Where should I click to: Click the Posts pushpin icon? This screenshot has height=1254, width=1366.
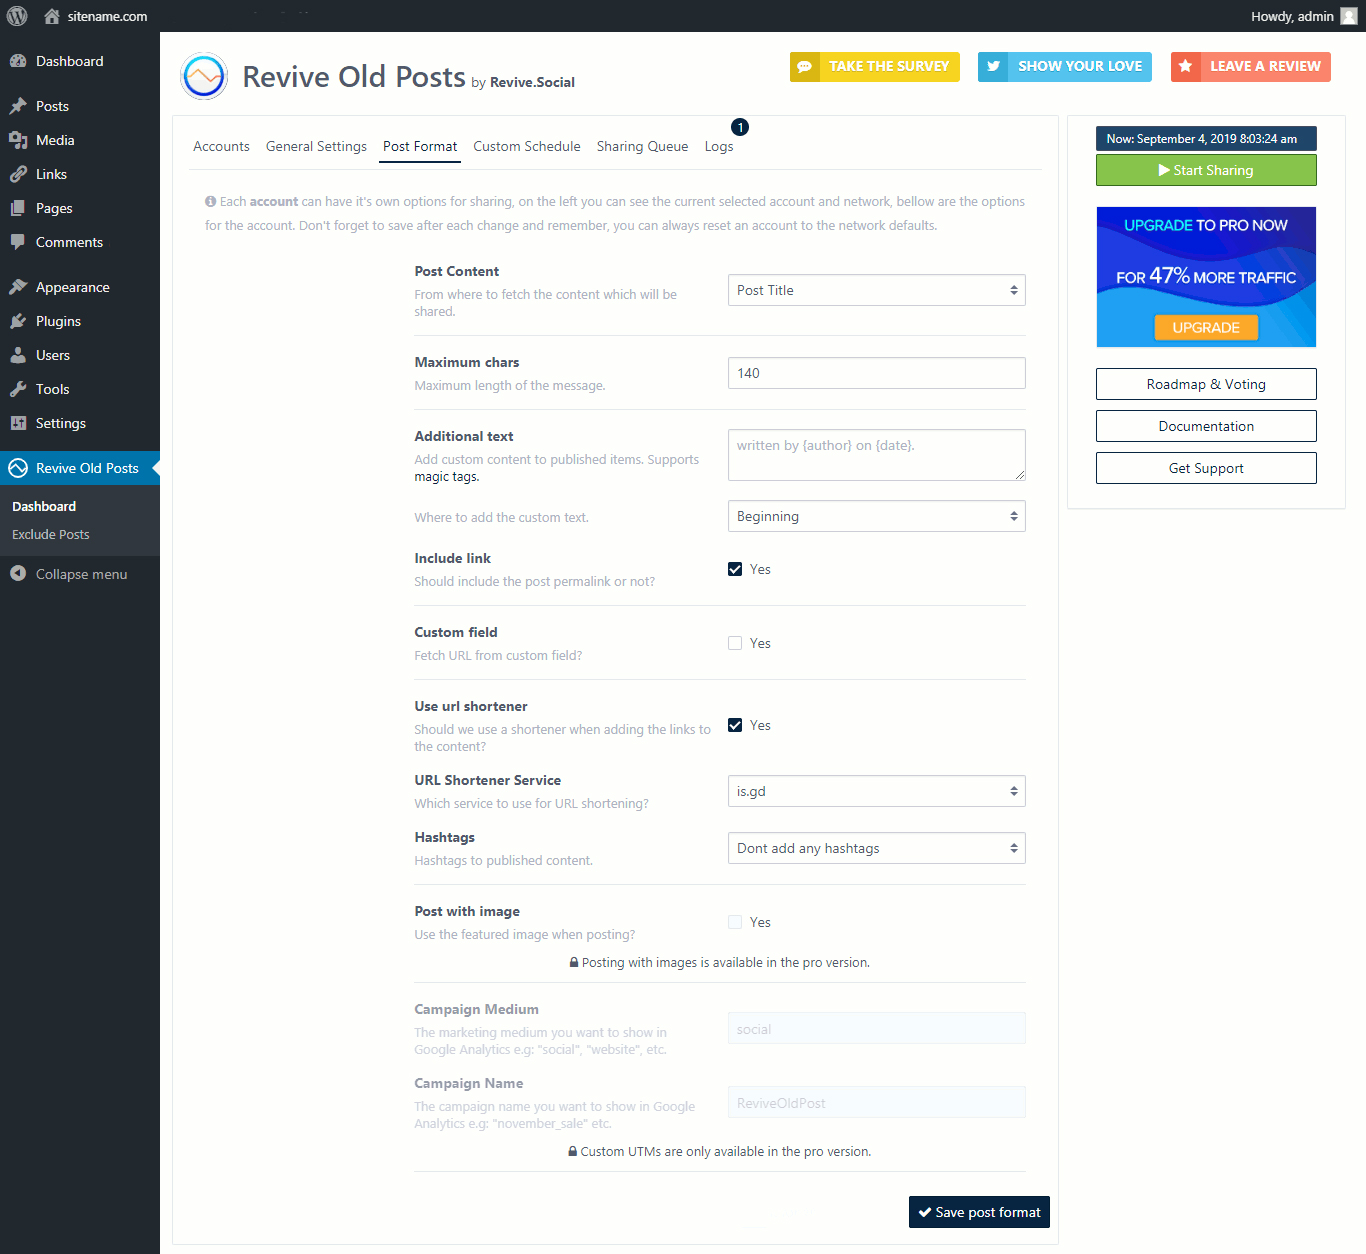pyautogui.click(x=18, y=106)
